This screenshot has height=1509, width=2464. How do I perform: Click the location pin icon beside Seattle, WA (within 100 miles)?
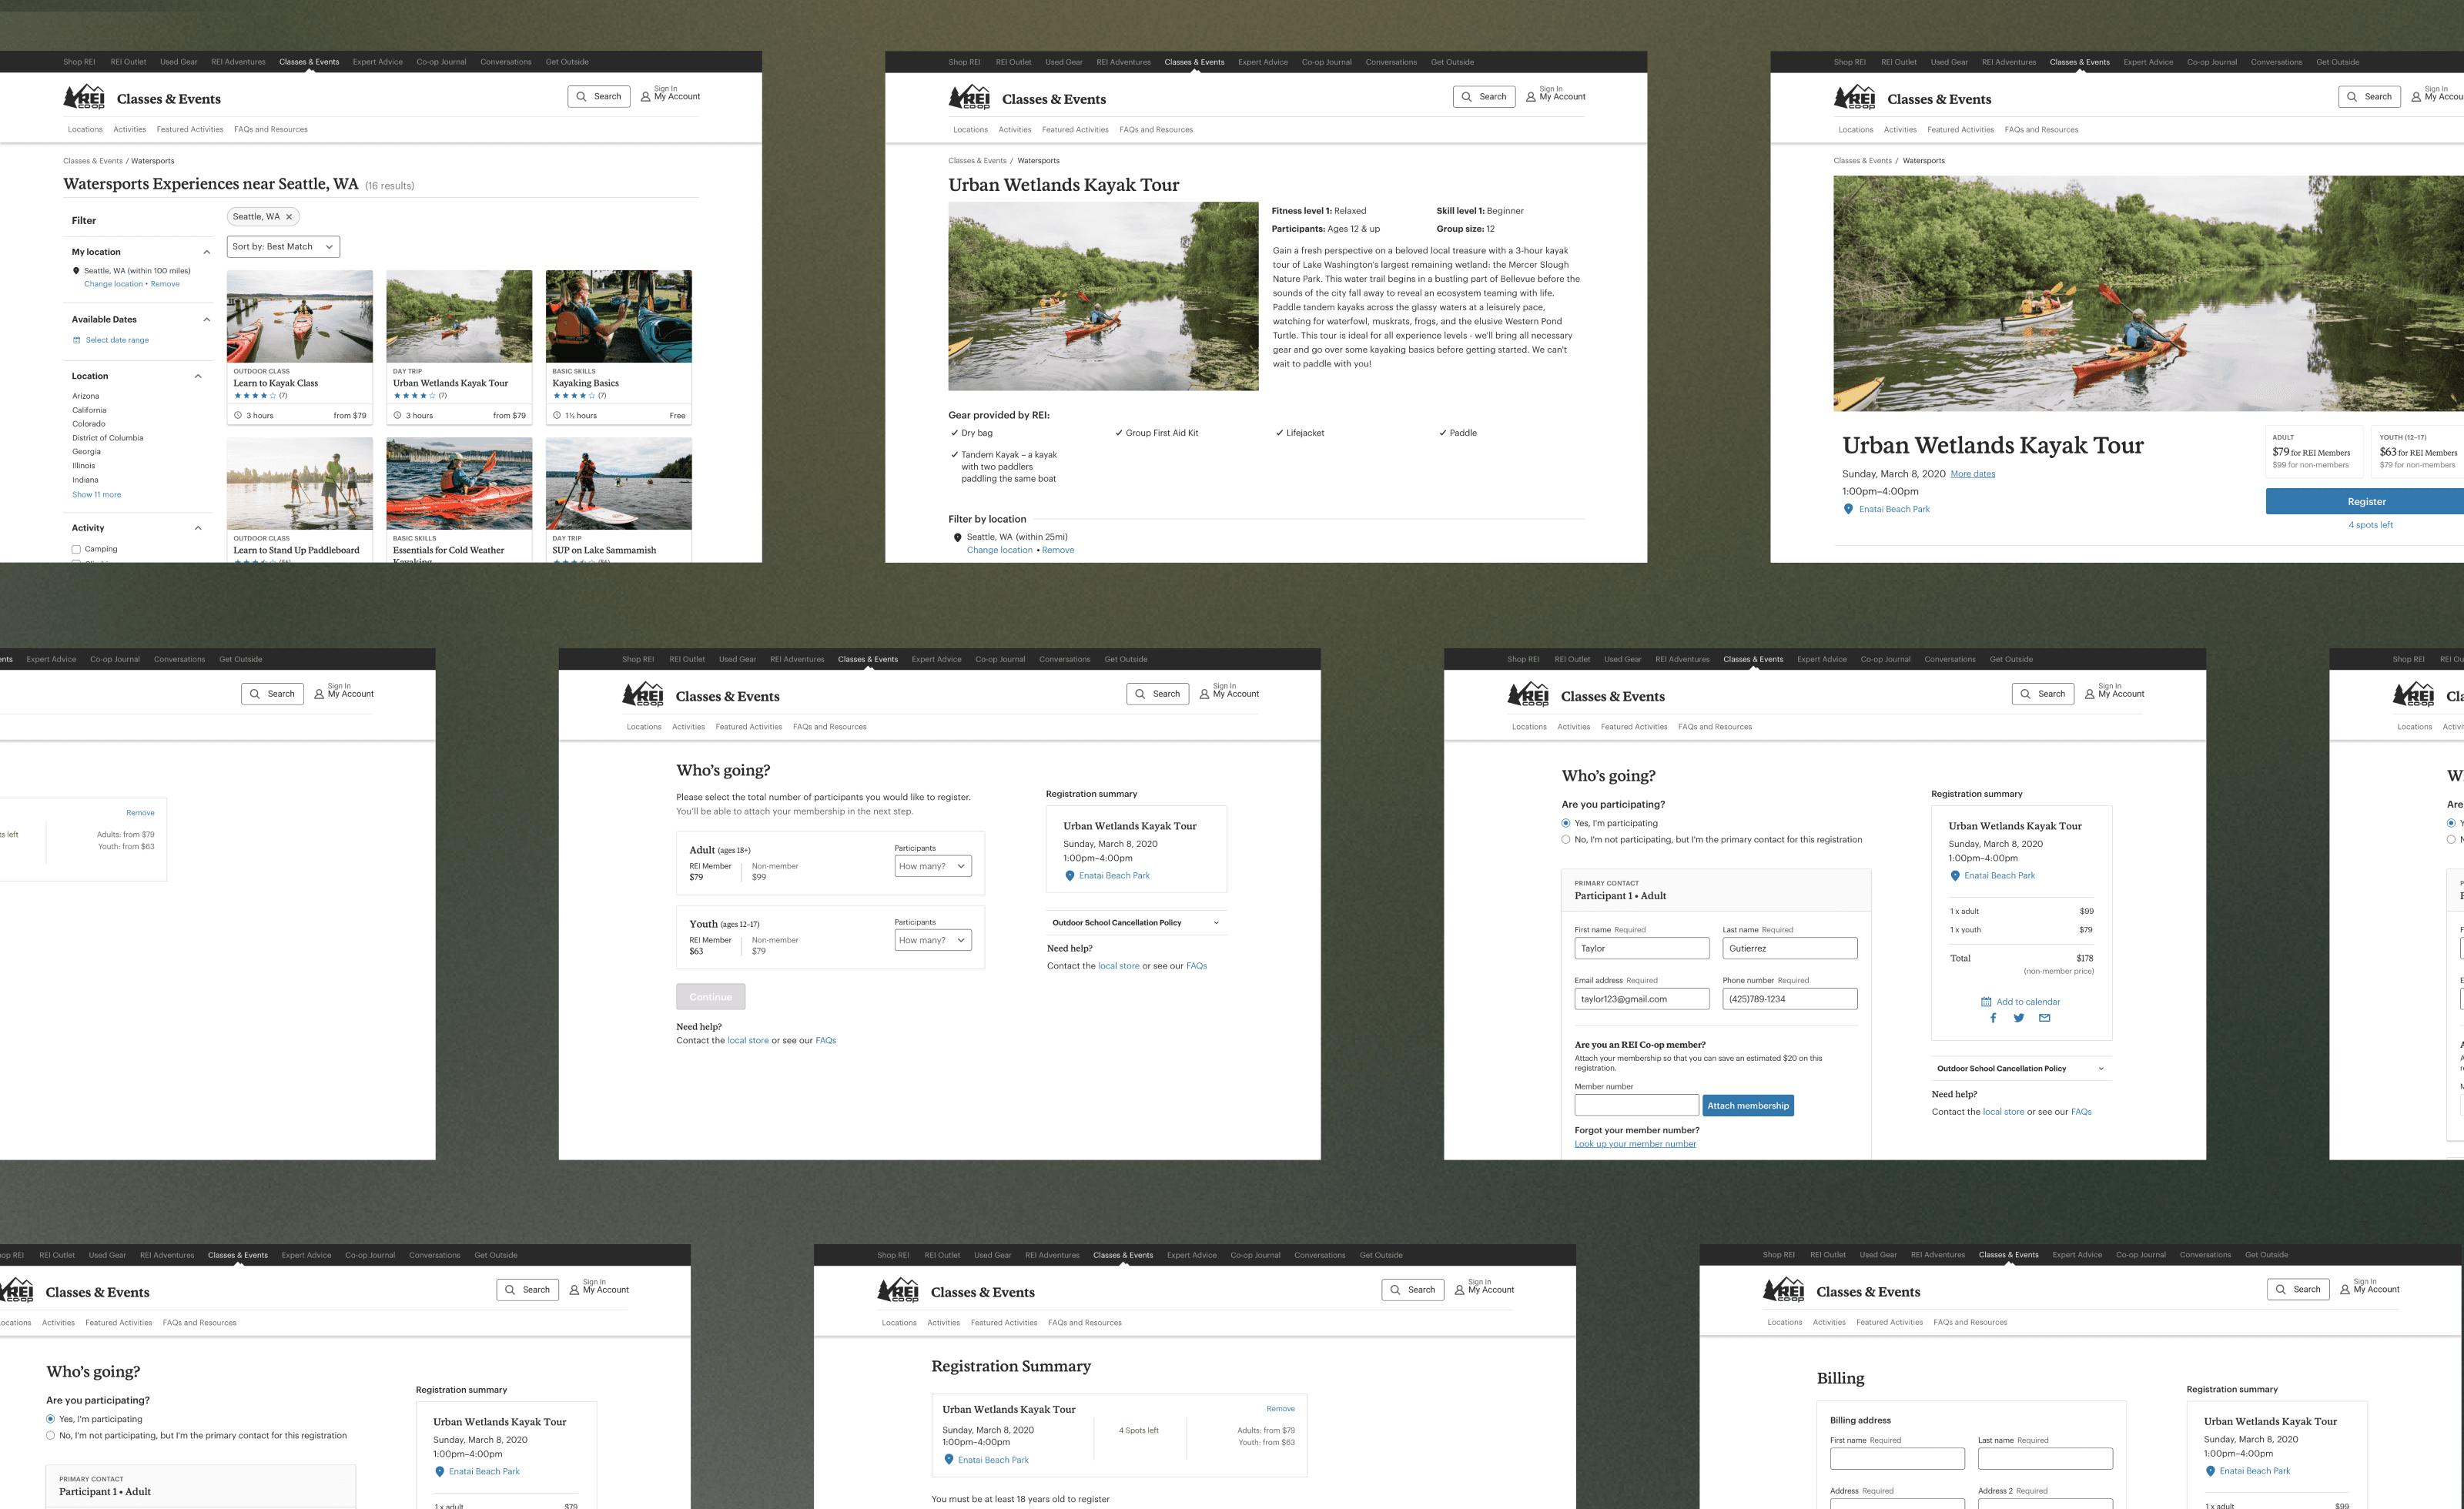point(76,271)
